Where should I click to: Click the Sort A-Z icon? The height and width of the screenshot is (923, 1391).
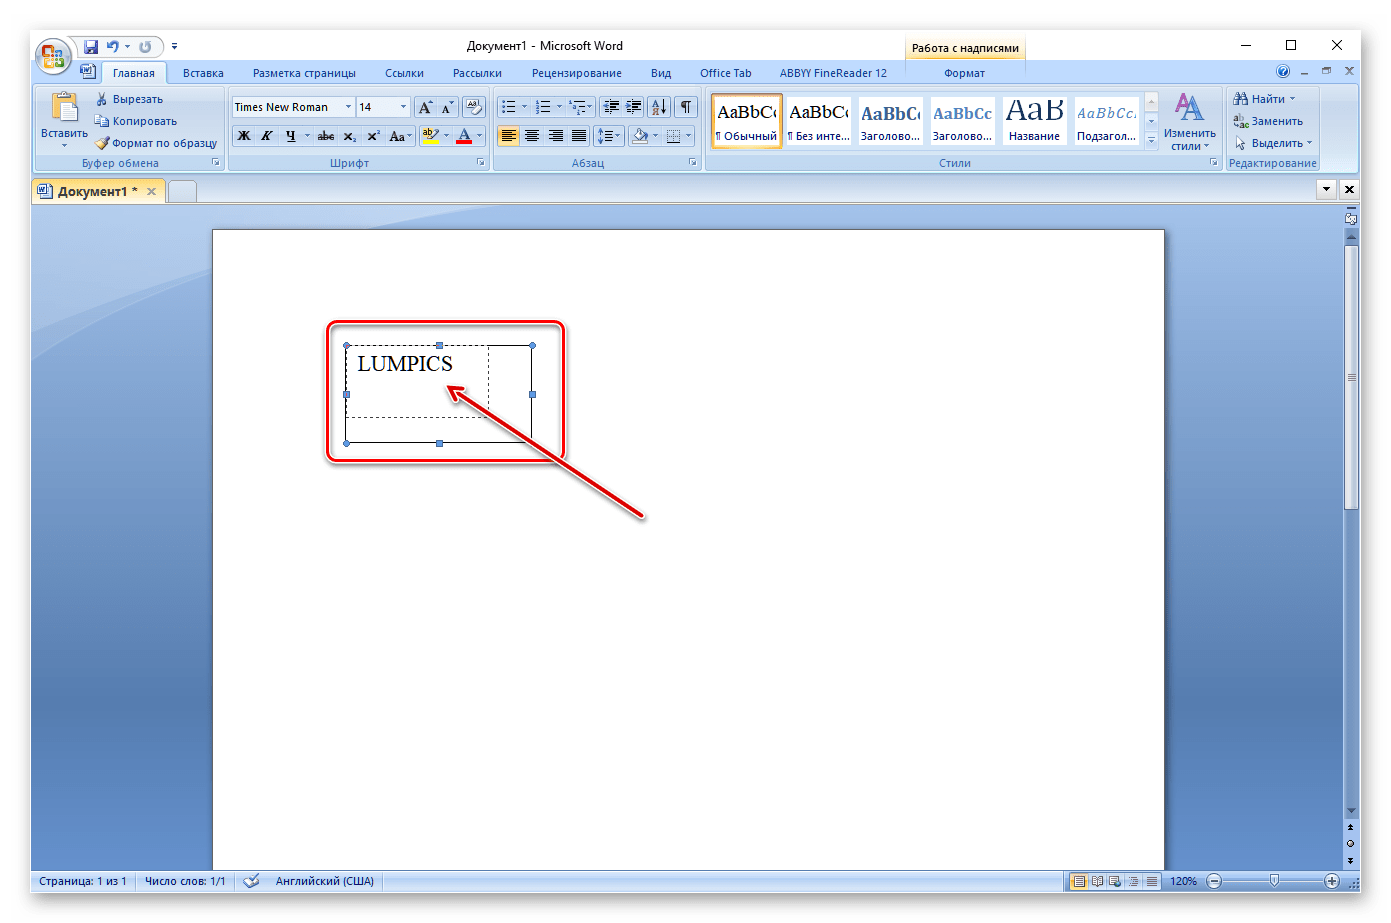pyautogui.click(x=658, y=107)
